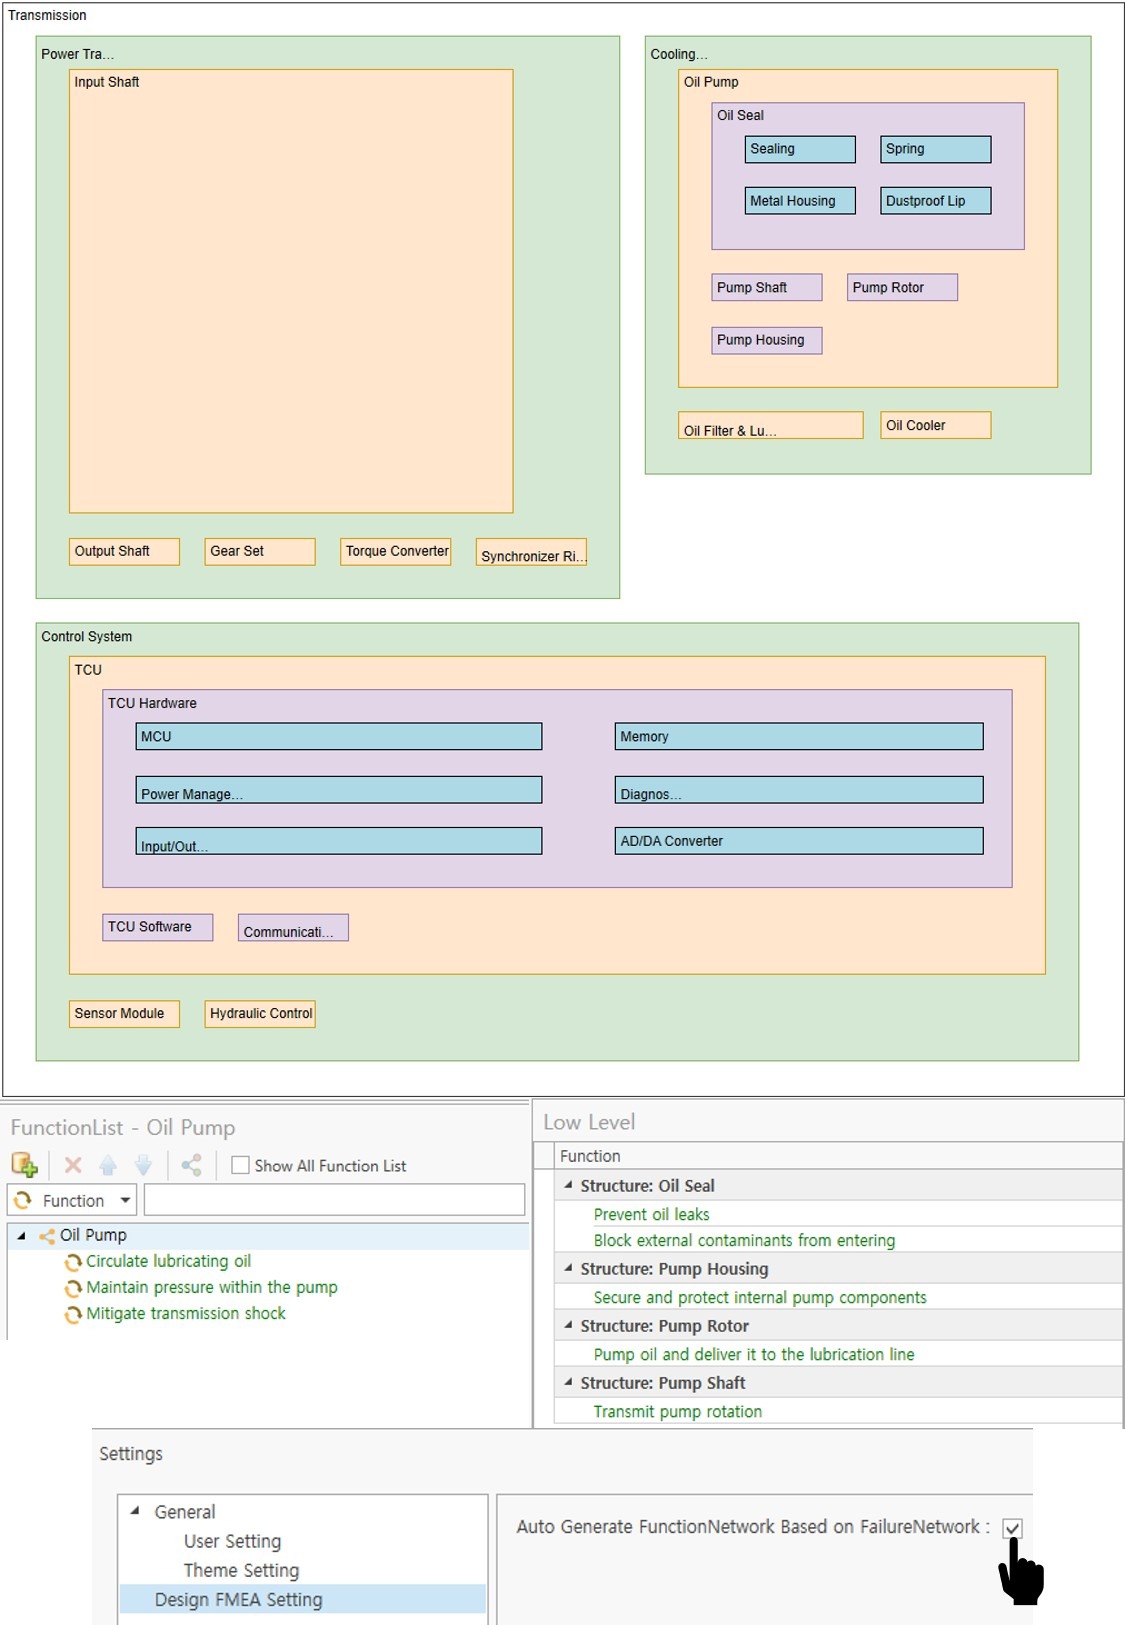Open the Function type dropdown
Screen dimensions: 1125x1625
pyautogui.click(x=125, y=1200)
